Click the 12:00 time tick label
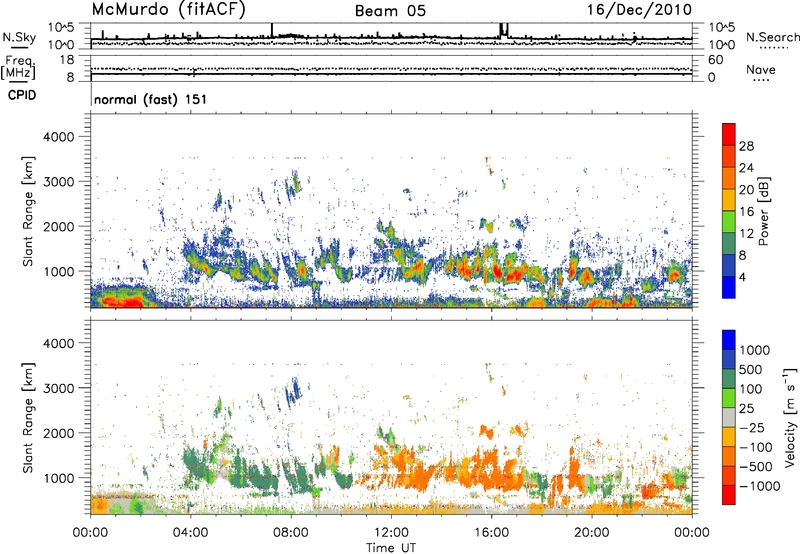This screenshot has height=554, width=800. click(x=391, y=533)
